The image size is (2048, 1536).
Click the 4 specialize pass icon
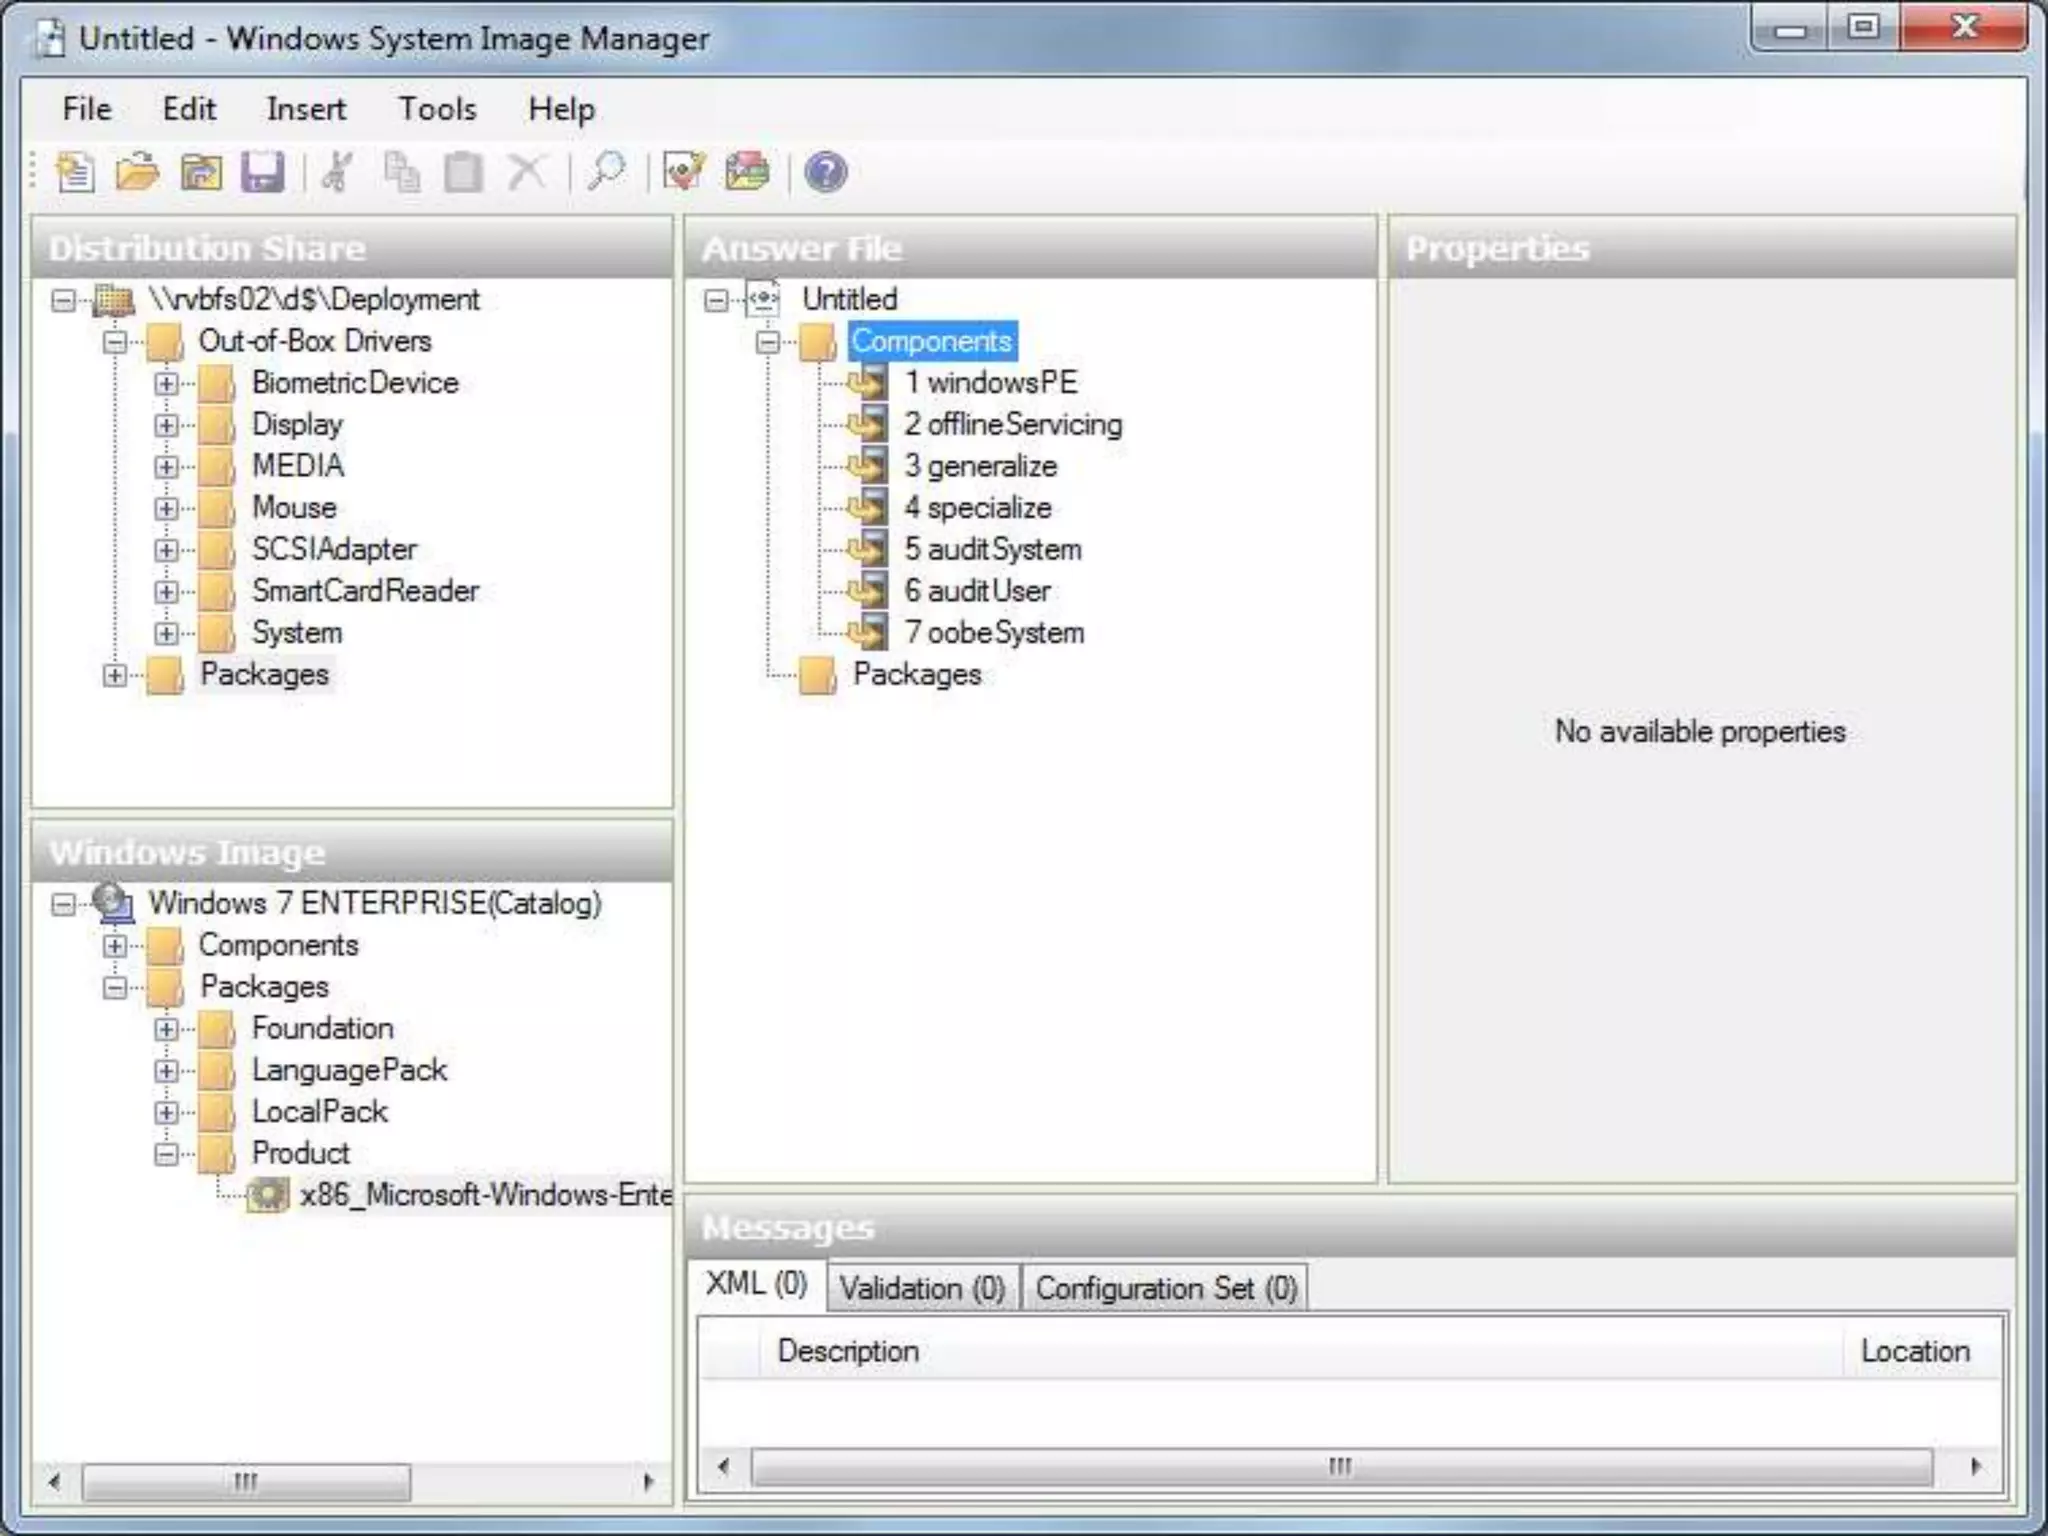click(x=868, y=507)
